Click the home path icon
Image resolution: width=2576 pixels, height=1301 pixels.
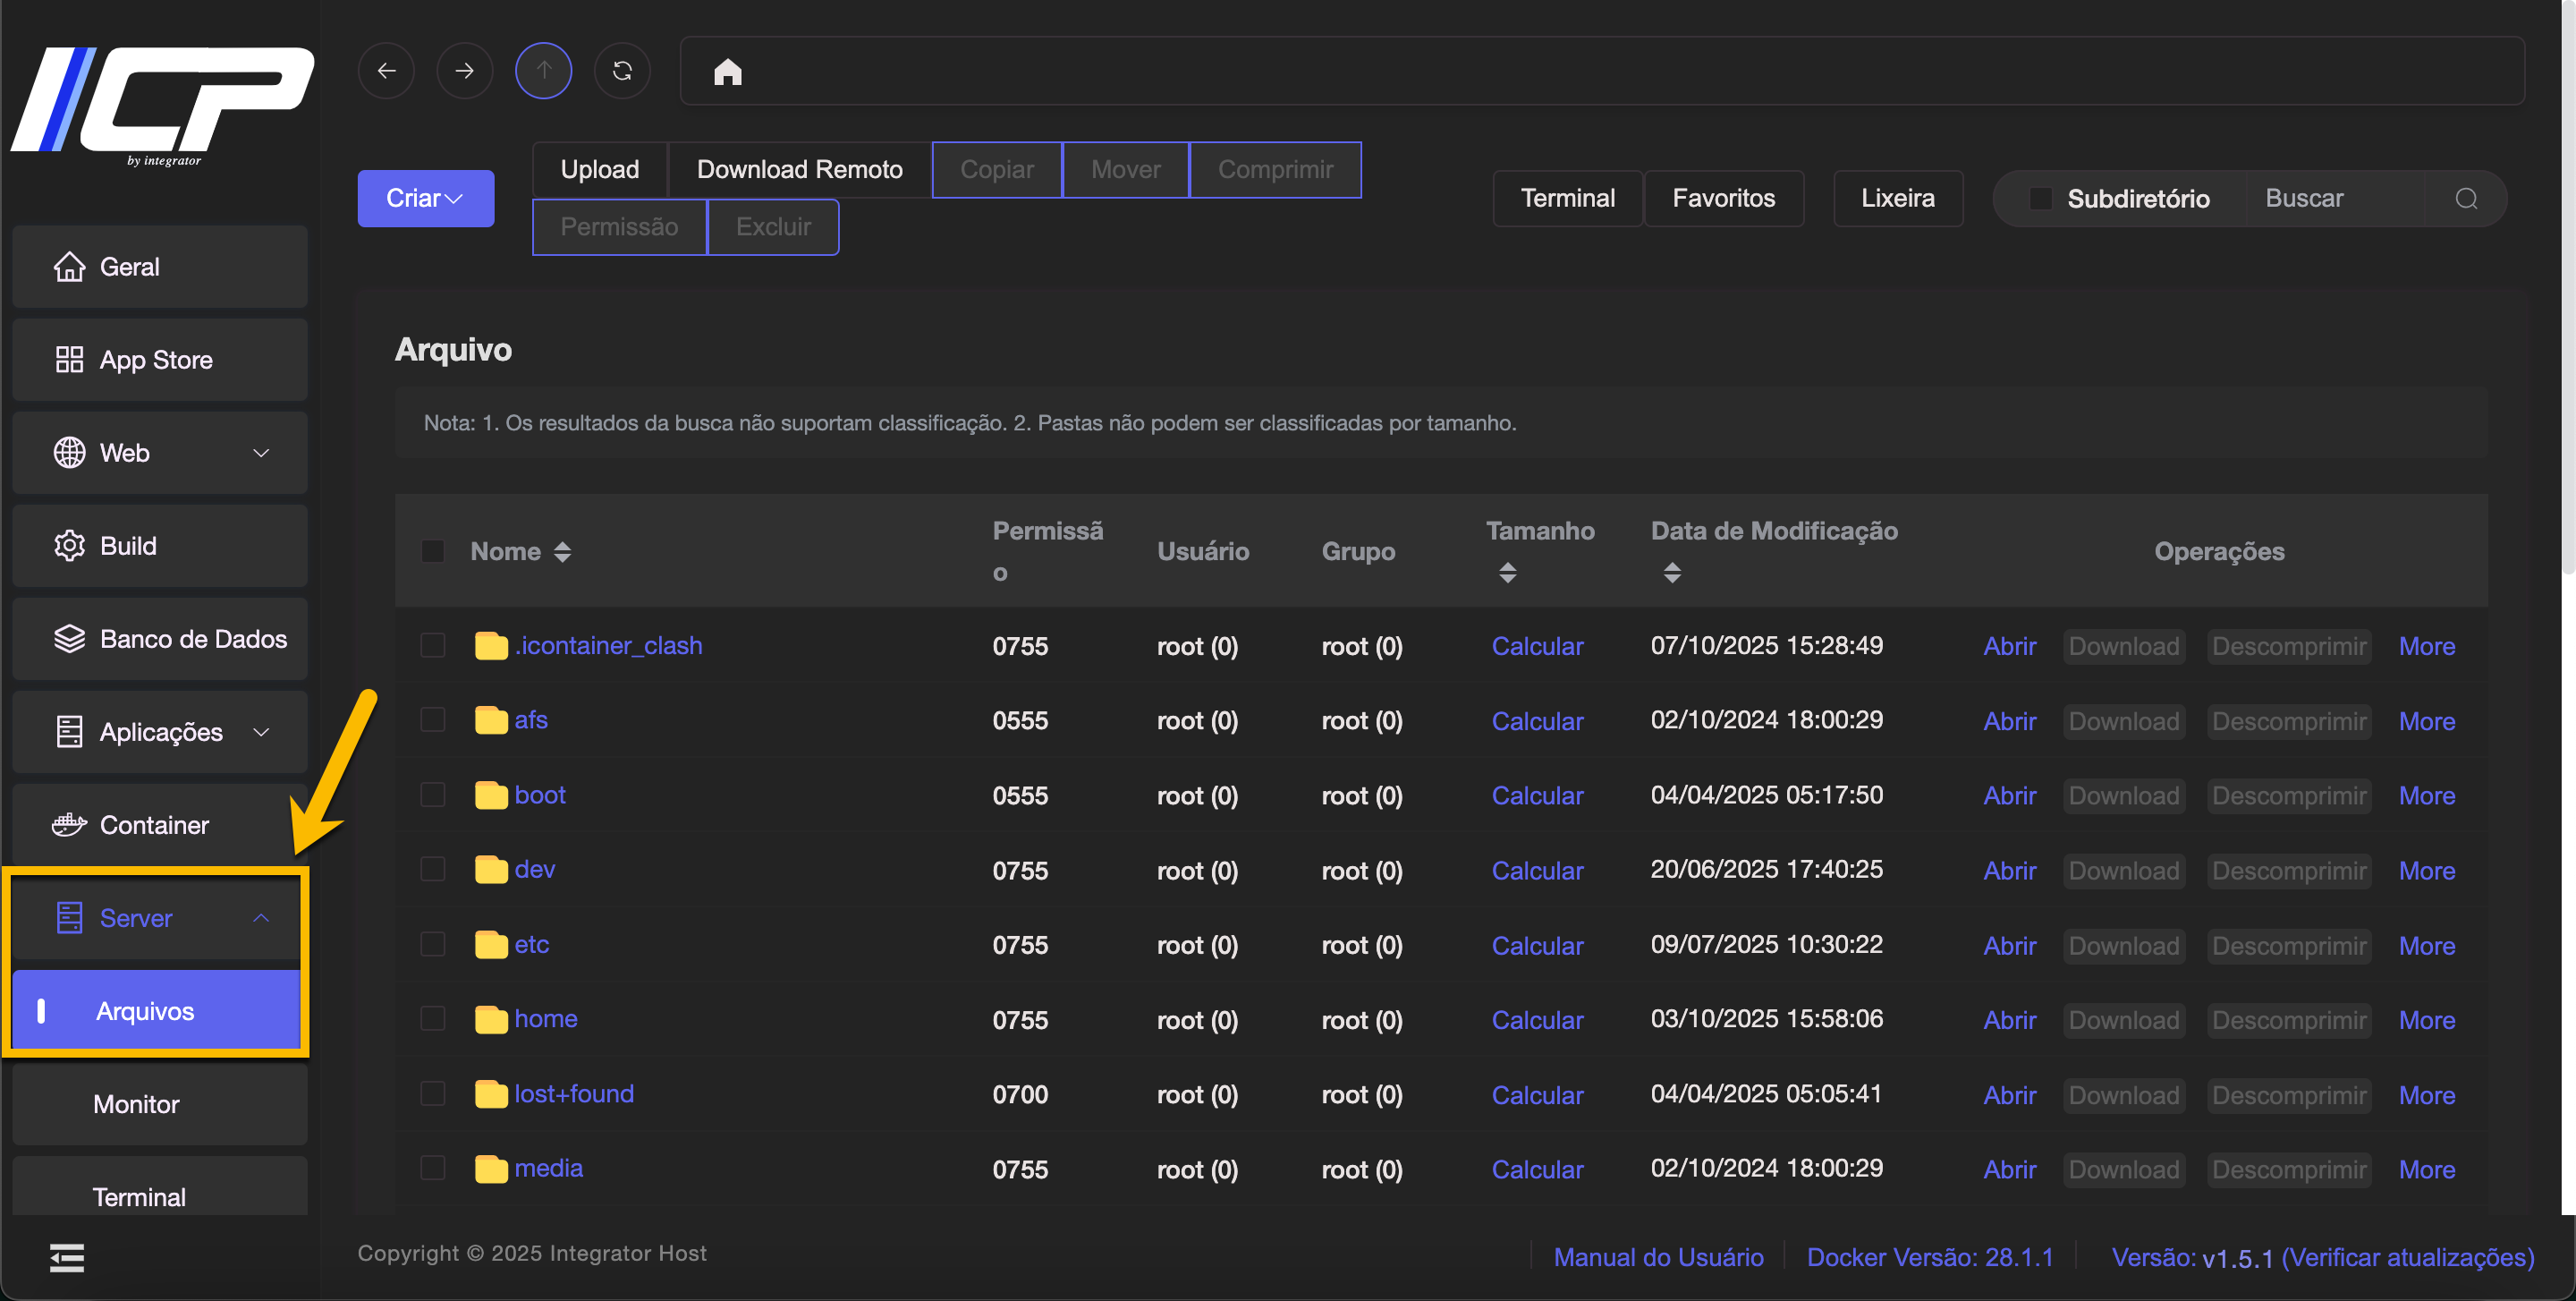[x=727, y=72]
